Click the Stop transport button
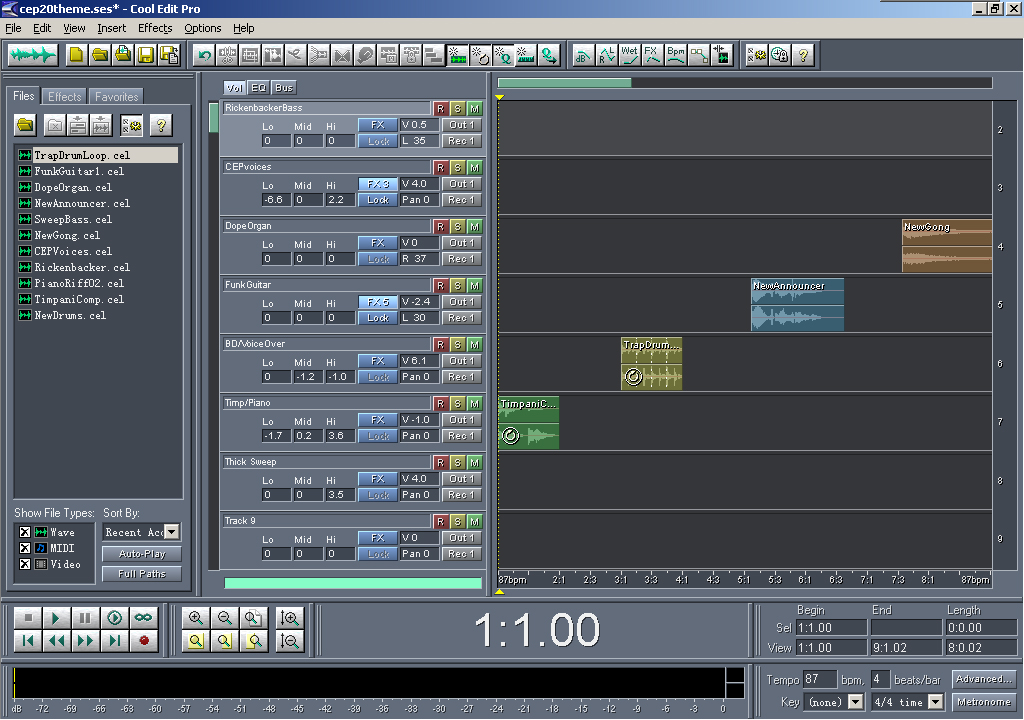The image size is (1024, 720). 27,617
